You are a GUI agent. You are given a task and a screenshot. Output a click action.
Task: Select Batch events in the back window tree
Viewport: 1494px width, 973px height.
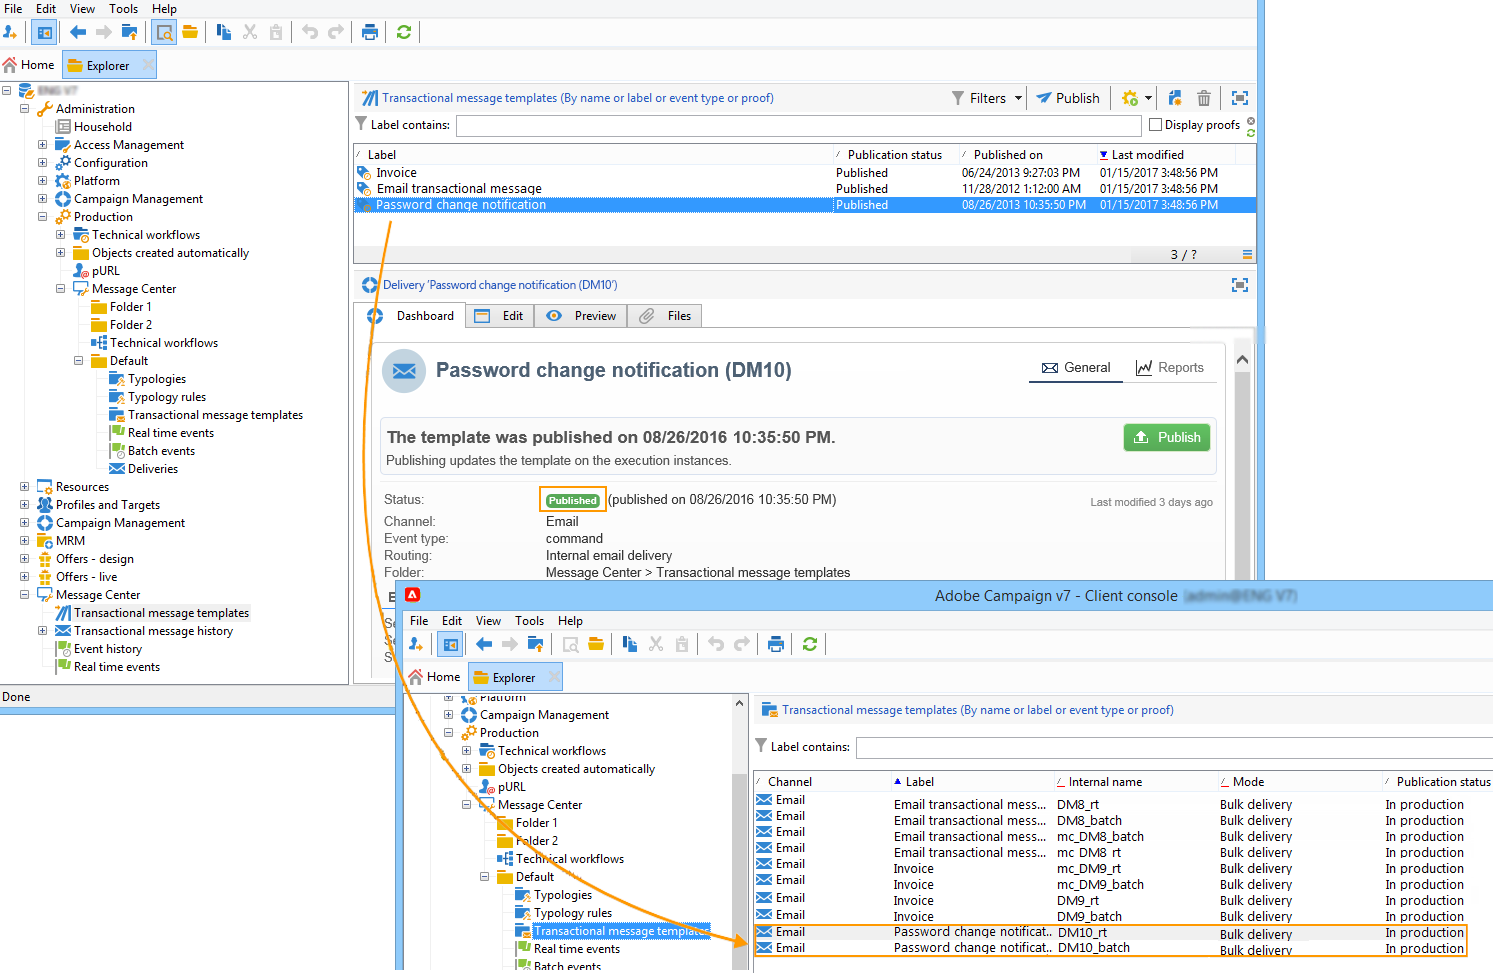[x=161, y=451]
